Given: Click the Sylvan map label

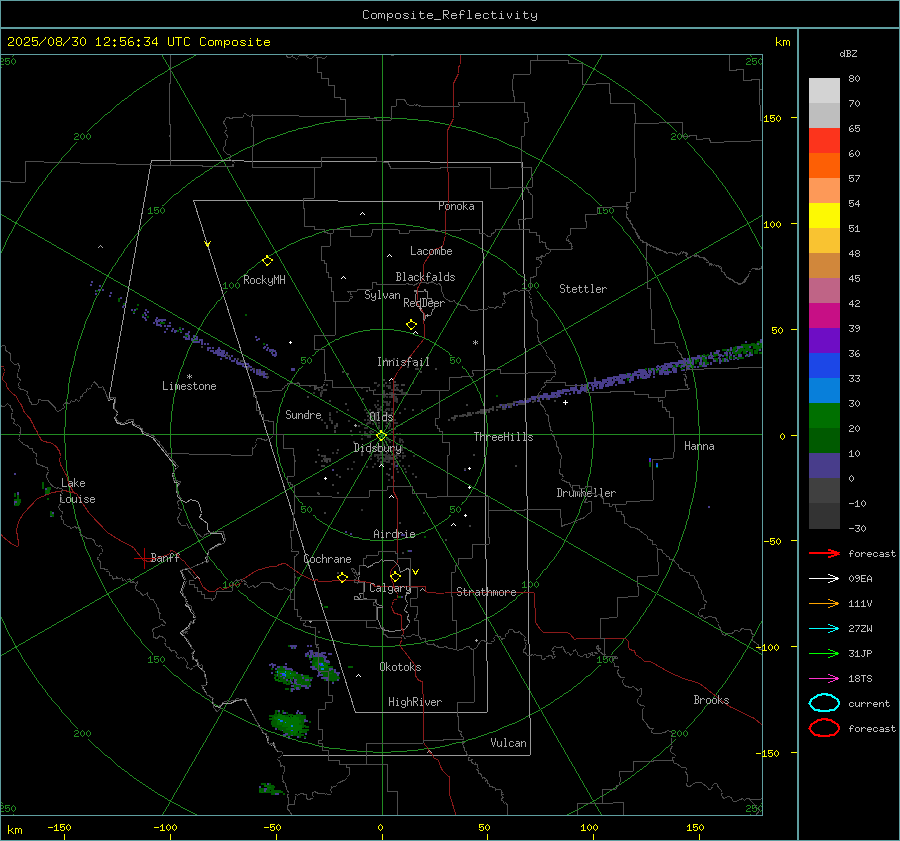Looking at the screenshot, I should click(x=382, y=295).
